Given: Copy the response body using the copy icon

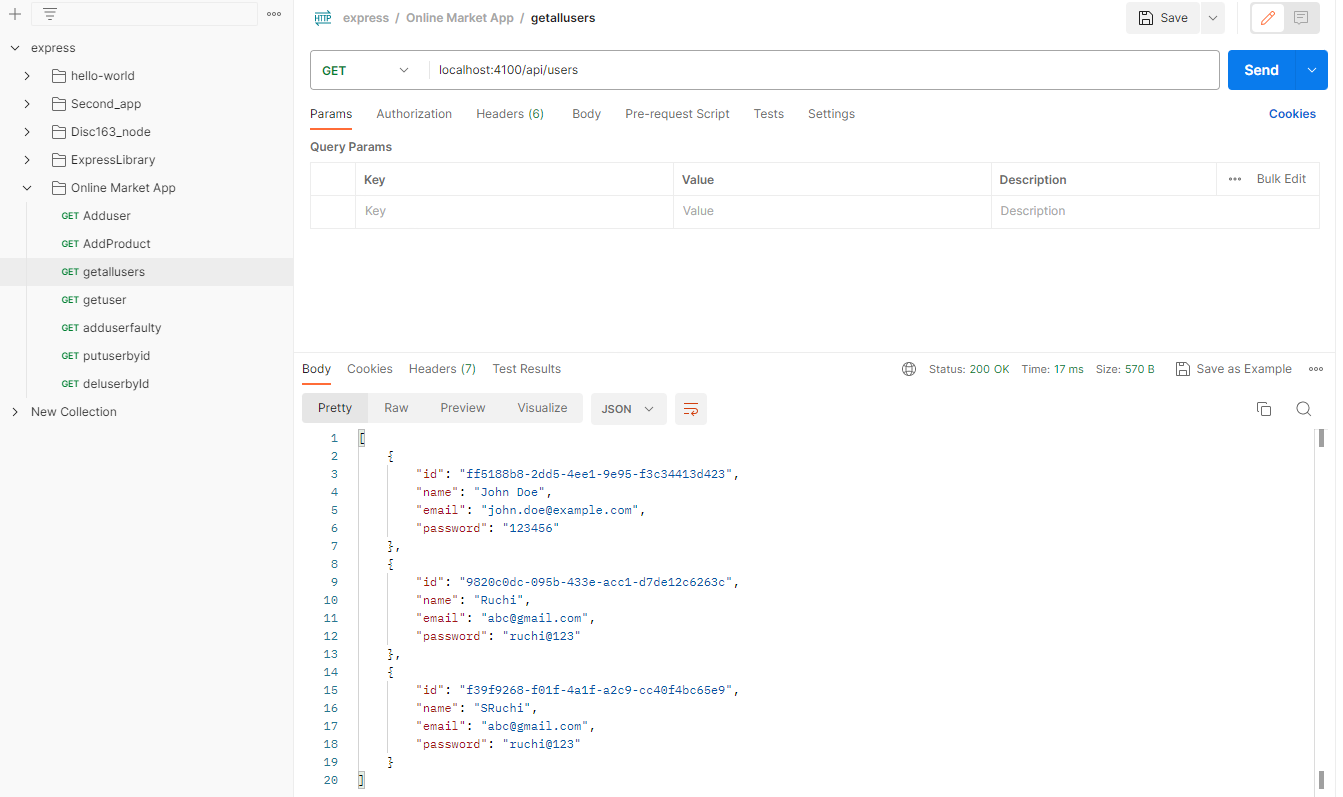Looking at the screenshot, I should [x=1264, y=408].
